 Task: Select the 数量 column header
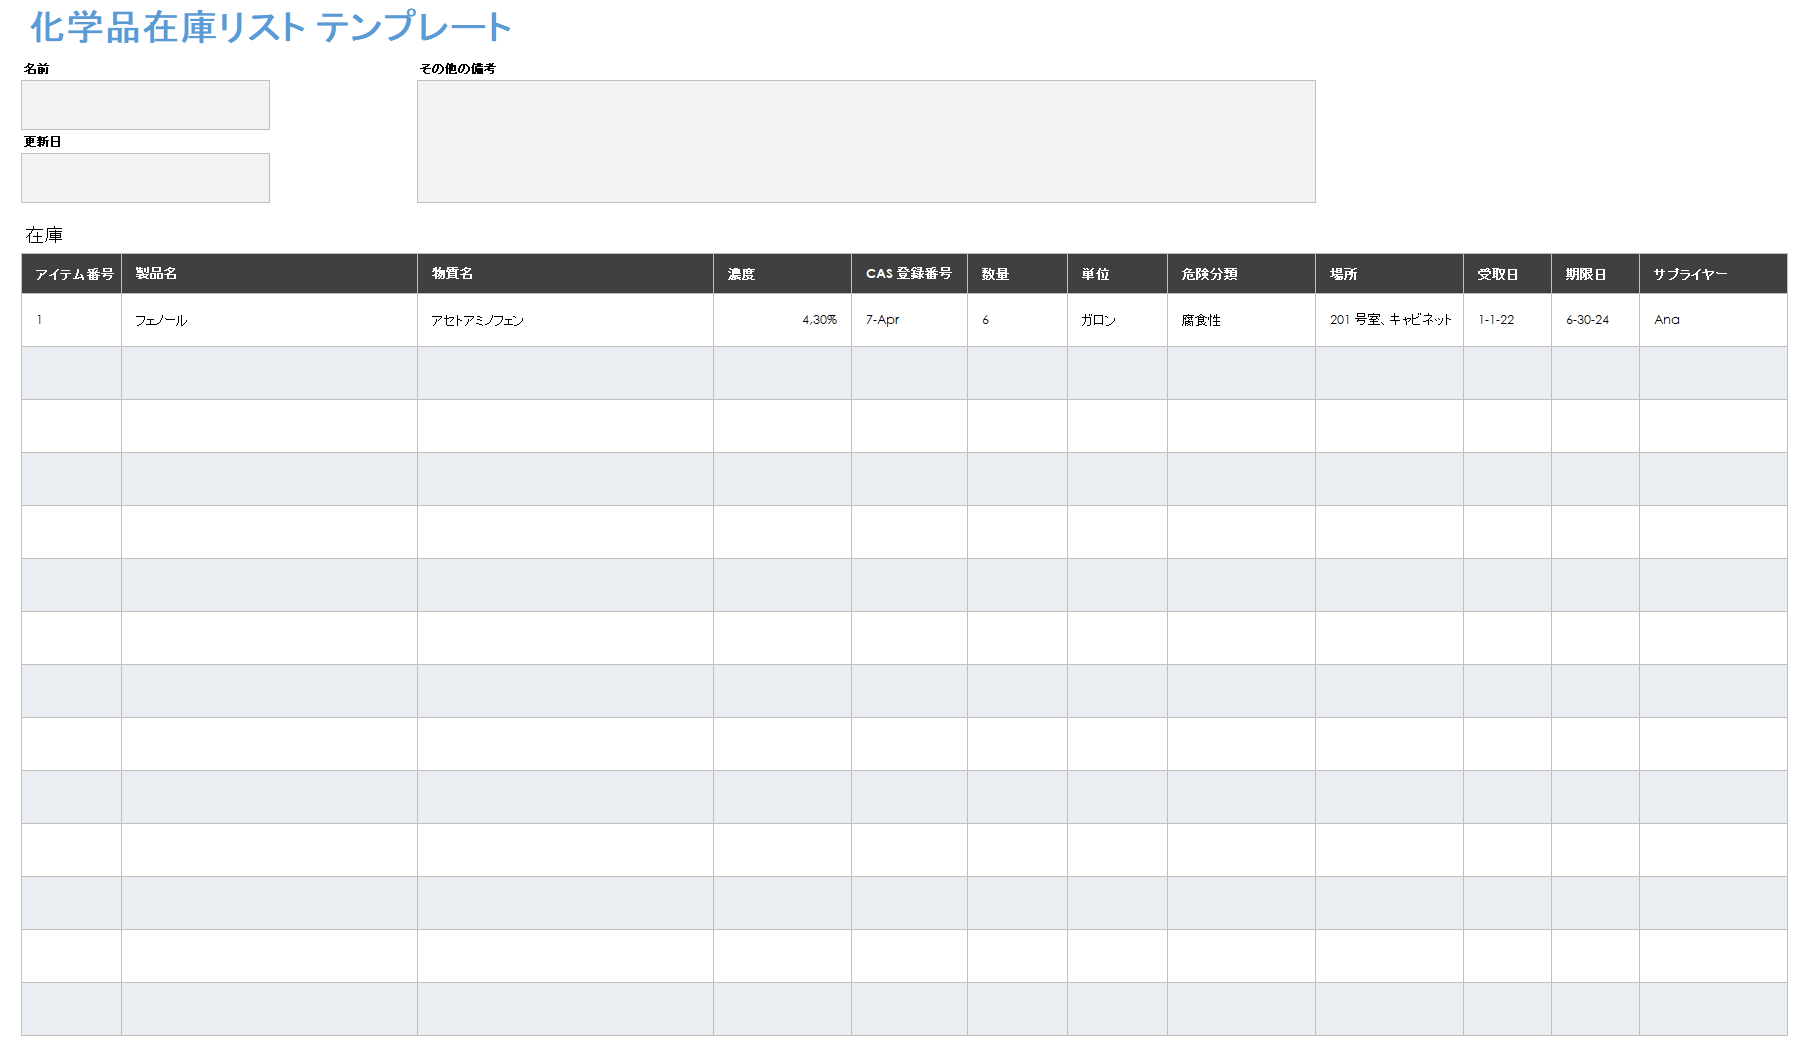pos(1018,274)
